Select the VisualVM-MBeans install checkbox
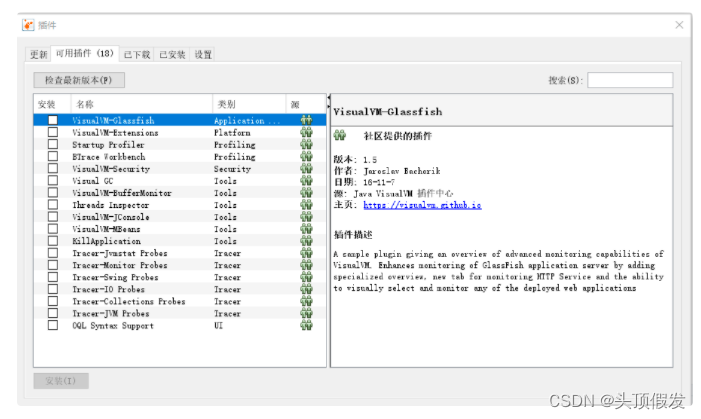Viewport: 701px width, 419px height. tap(53, 229)
